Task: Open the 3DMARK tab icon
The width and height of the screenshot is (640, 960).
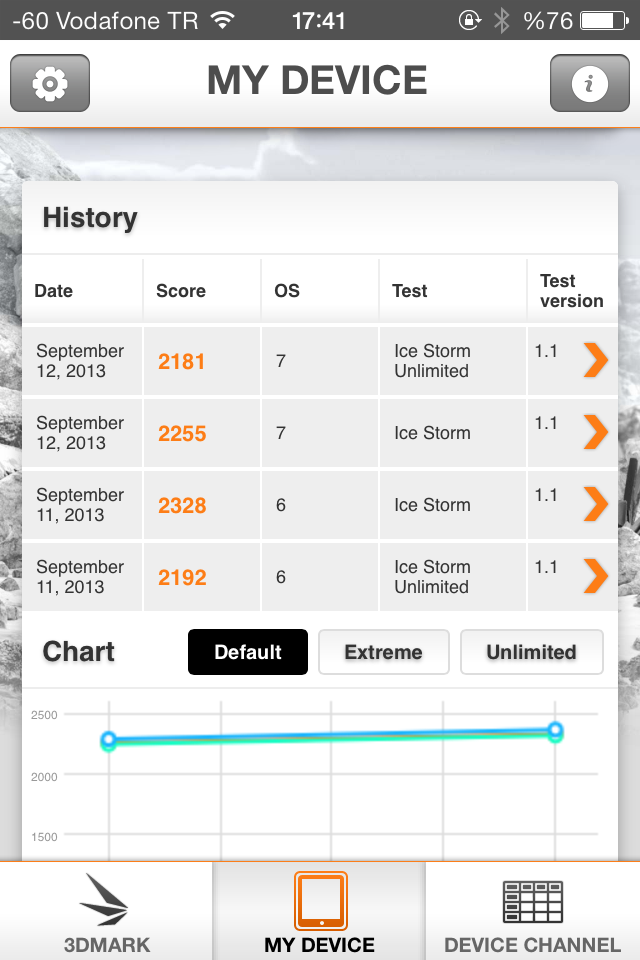Action: point(105,899)
